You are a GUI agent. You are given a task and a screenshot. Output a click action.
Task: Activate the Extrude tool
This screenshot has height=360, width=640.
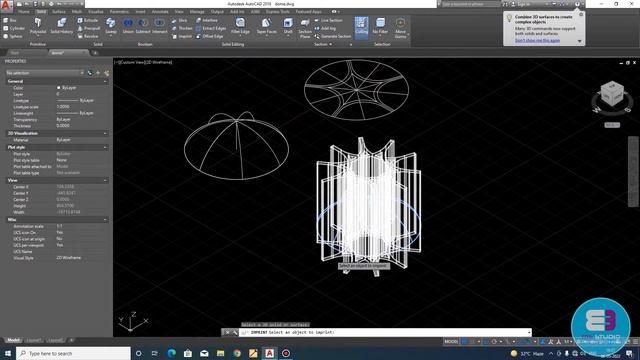point(88,20)
